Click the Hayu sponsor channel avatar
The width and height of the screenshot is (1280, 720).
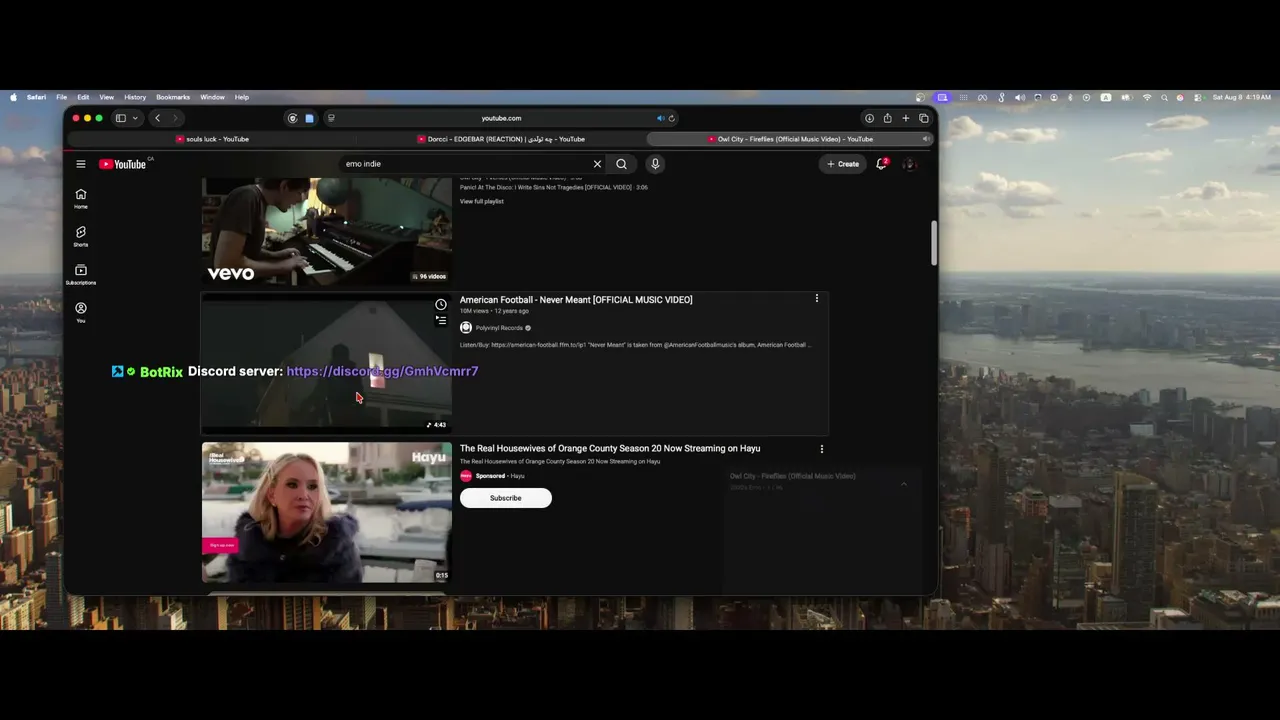coord(466,476)
